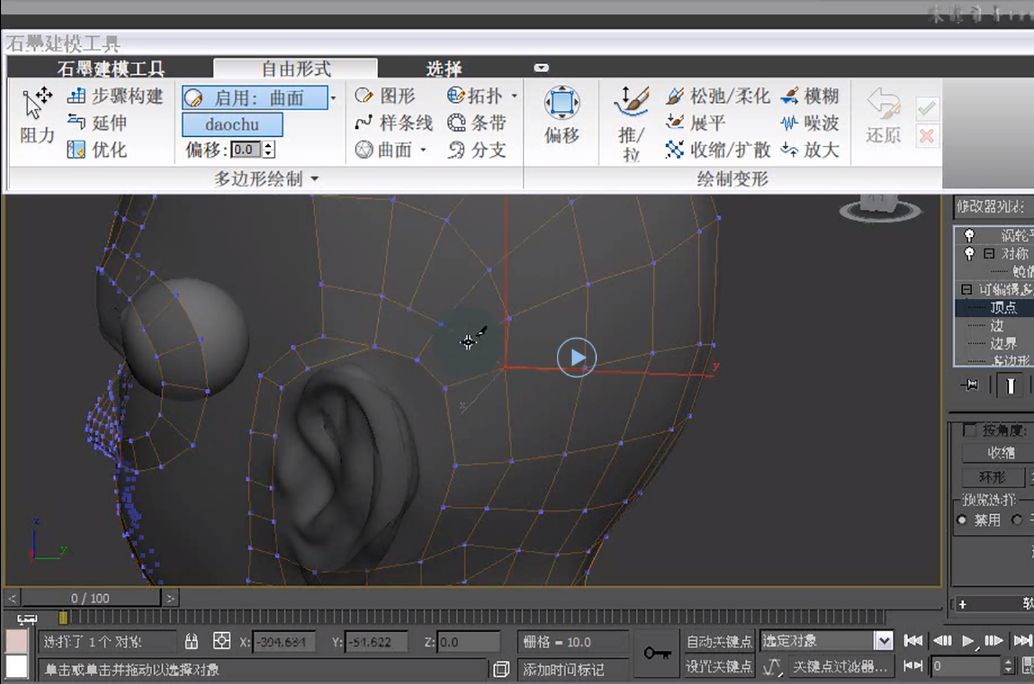Open 关键点过滤器 key filters
Screen dimensions: 1034x684
[839, 666]
